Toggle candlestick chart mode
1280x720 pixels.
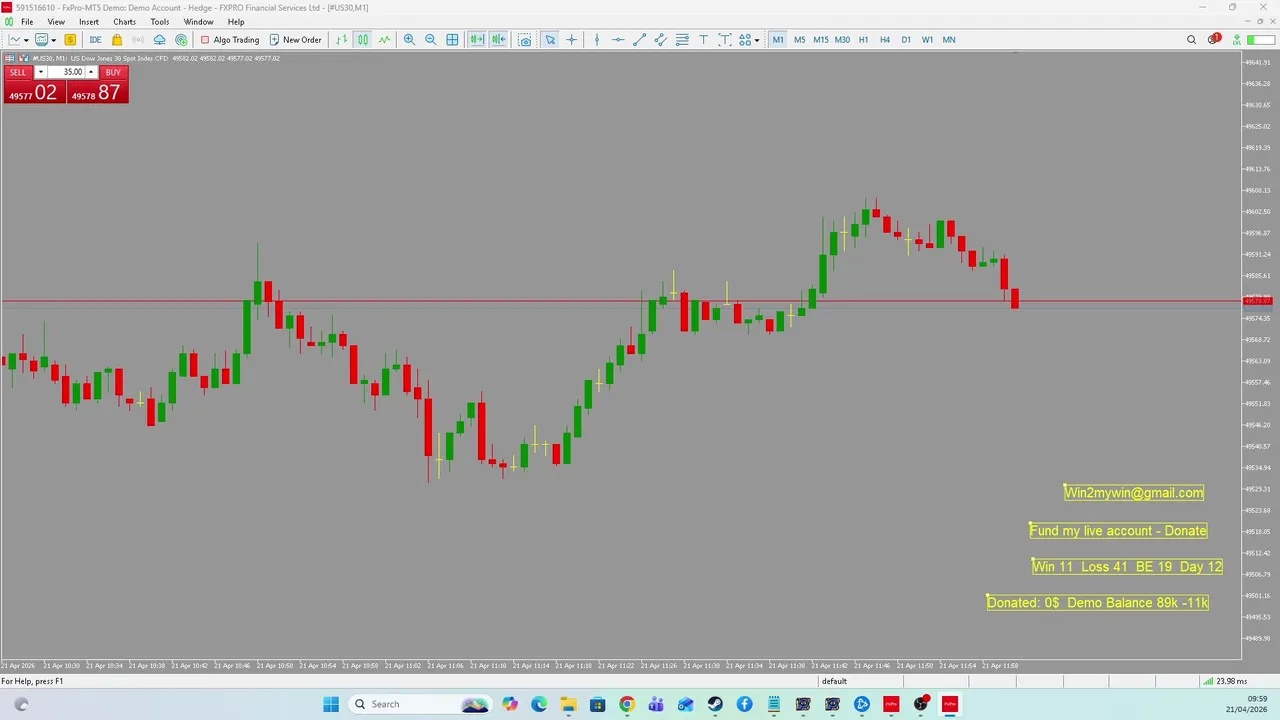coord(363,40)
